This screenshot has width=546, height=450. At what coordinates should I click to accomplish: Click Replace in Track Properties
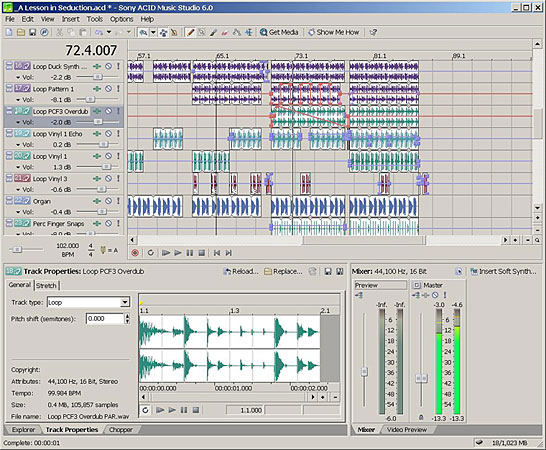click(283, 272)
